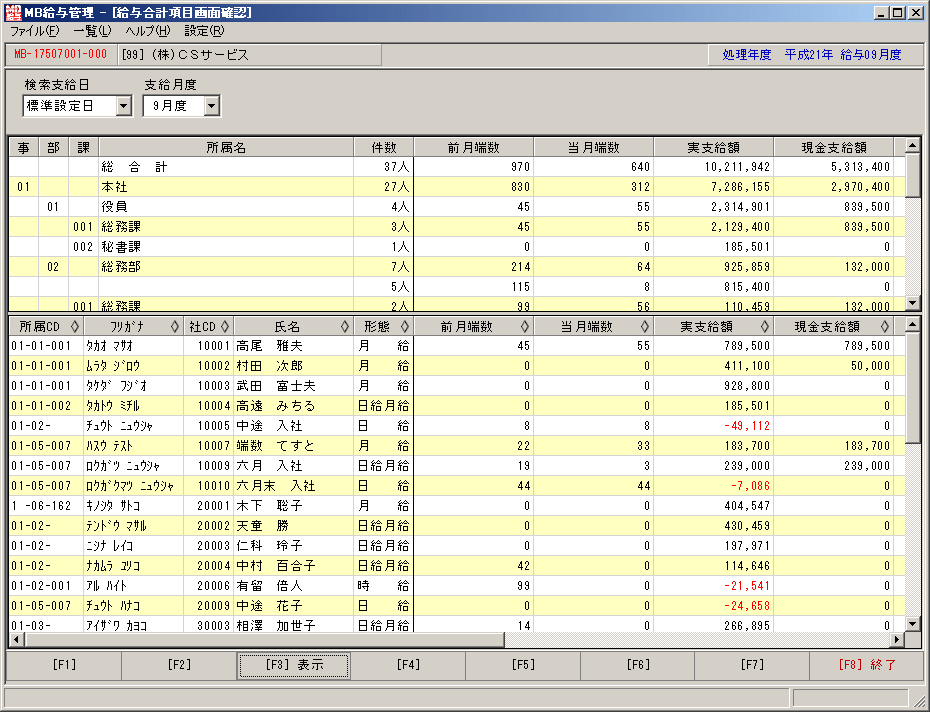The height and width of the screenshot is (712, 930).
Task: Click sort diamond on lower 現金支給額 column
Action: [x=884, y=326]
